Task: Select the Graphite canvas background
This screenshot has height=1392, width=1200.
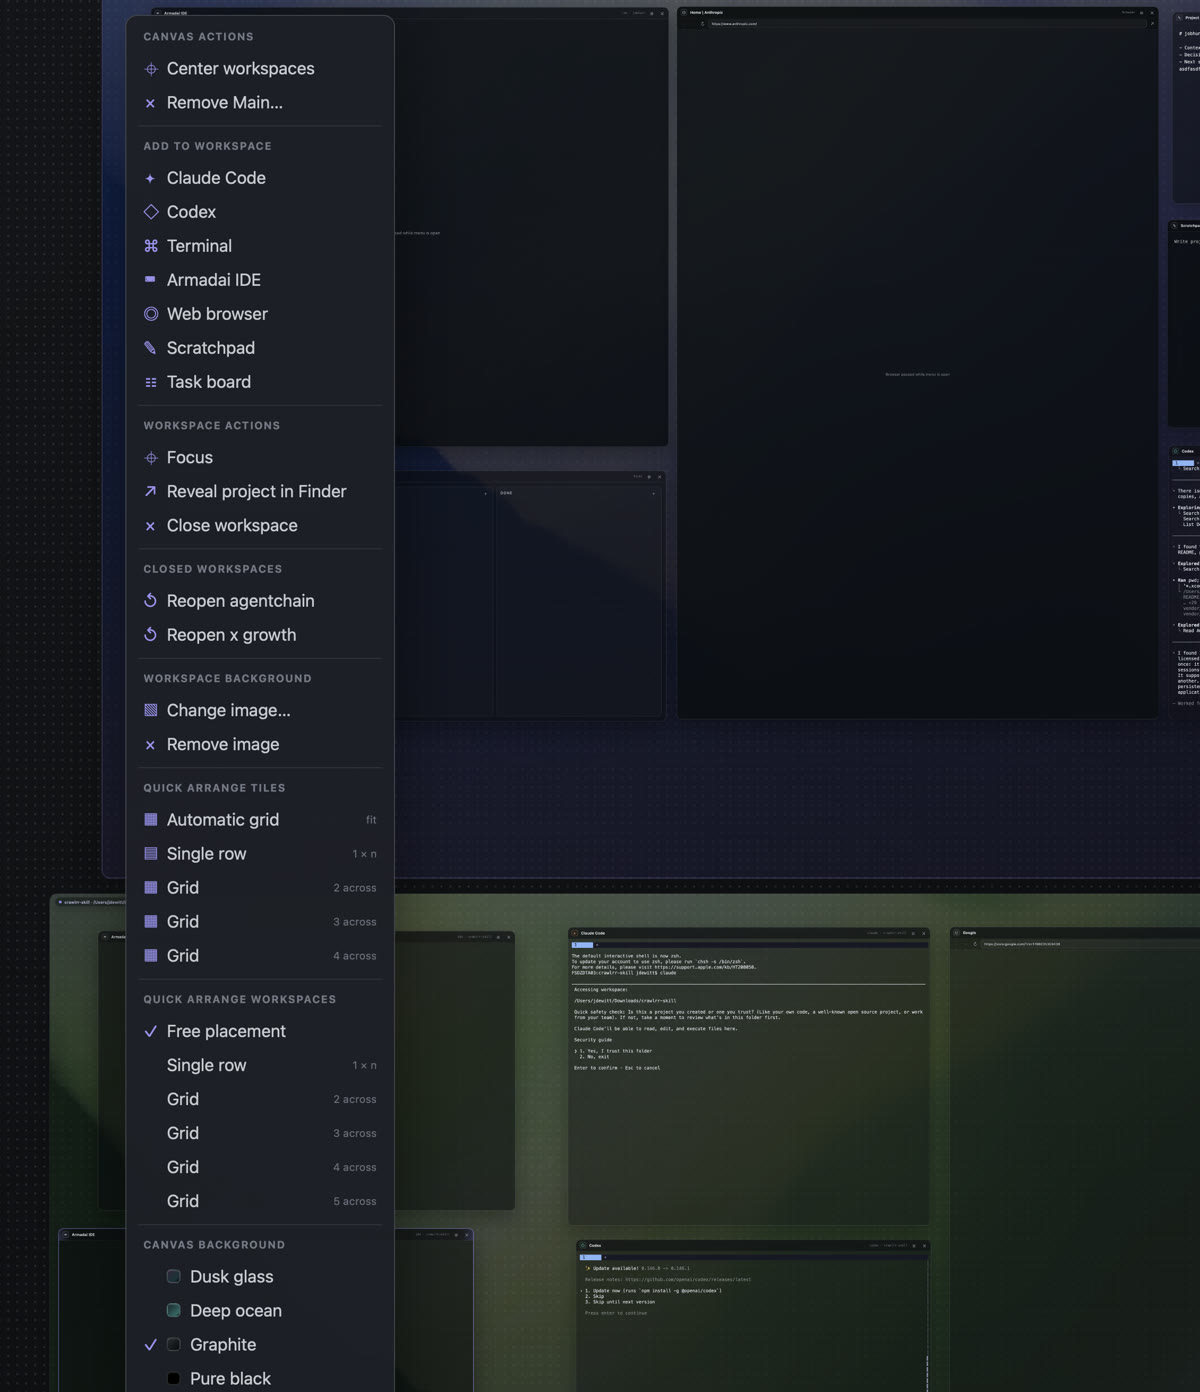Action: [x=260, y=1344]
